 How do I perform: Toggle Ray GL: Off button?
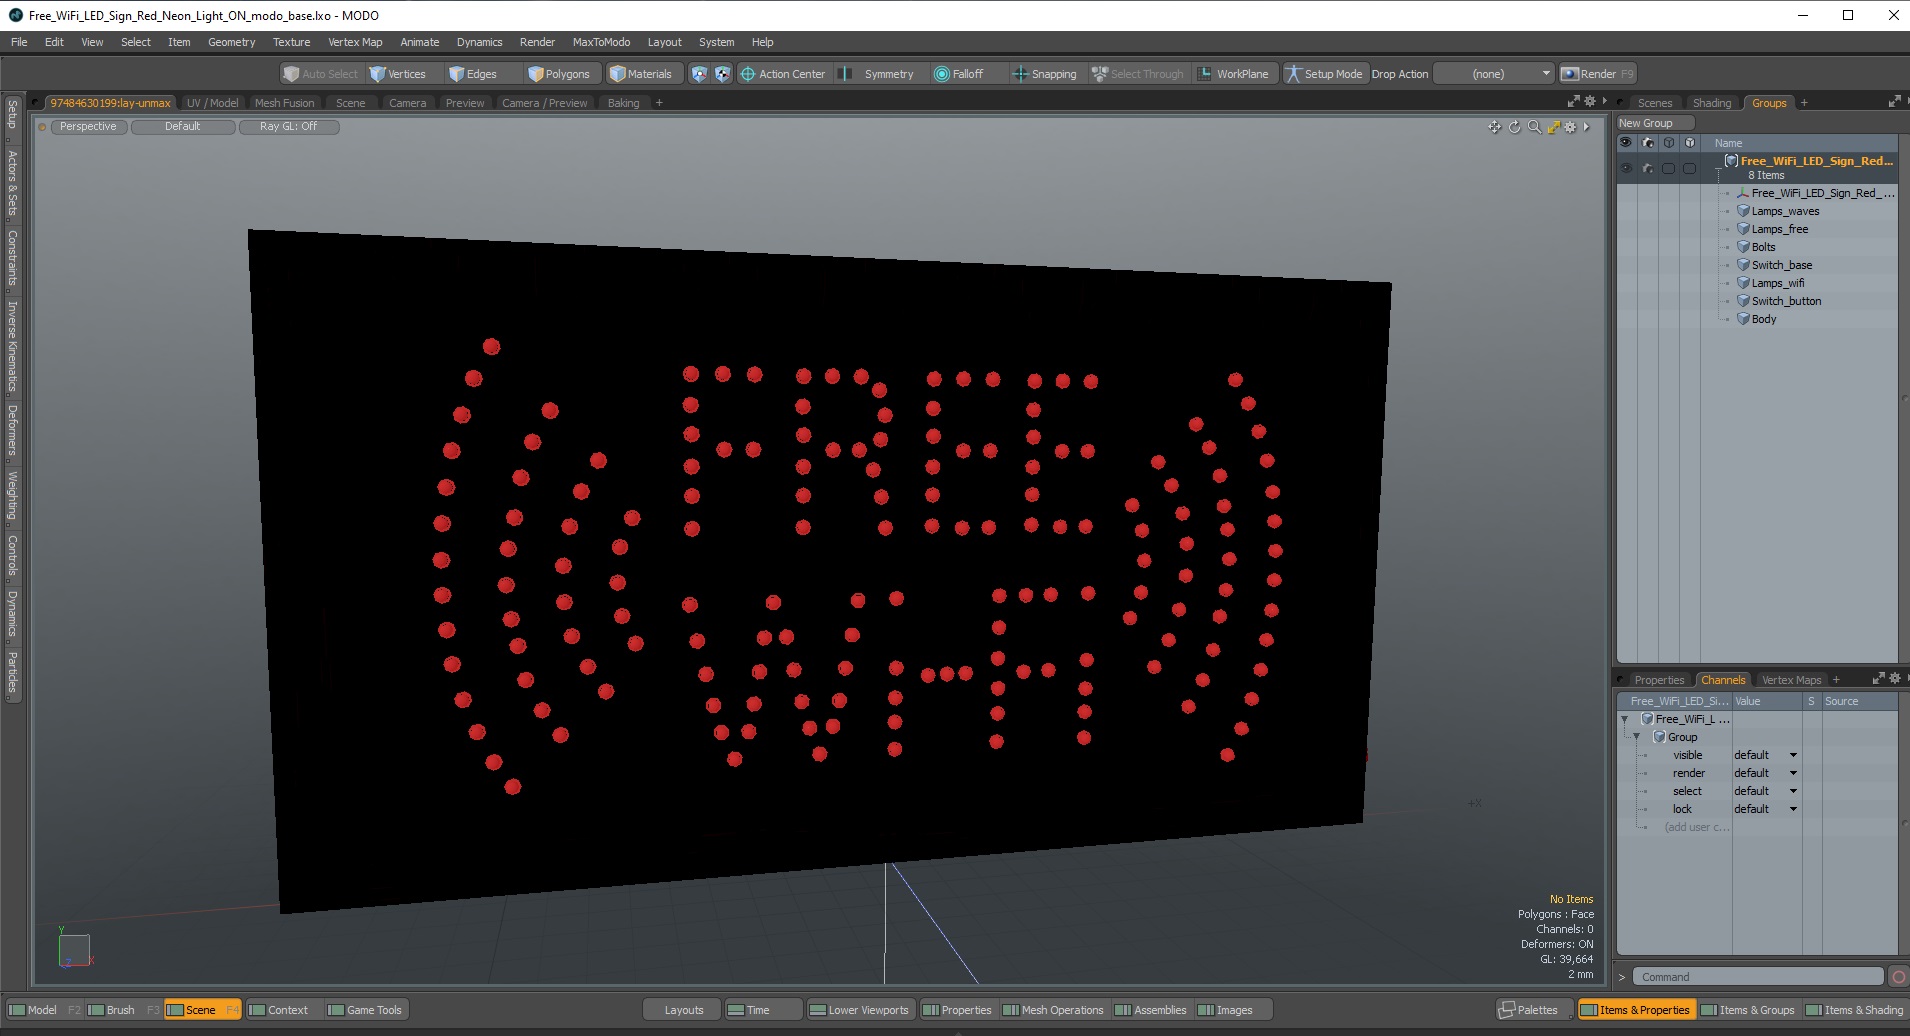point(289,127)
